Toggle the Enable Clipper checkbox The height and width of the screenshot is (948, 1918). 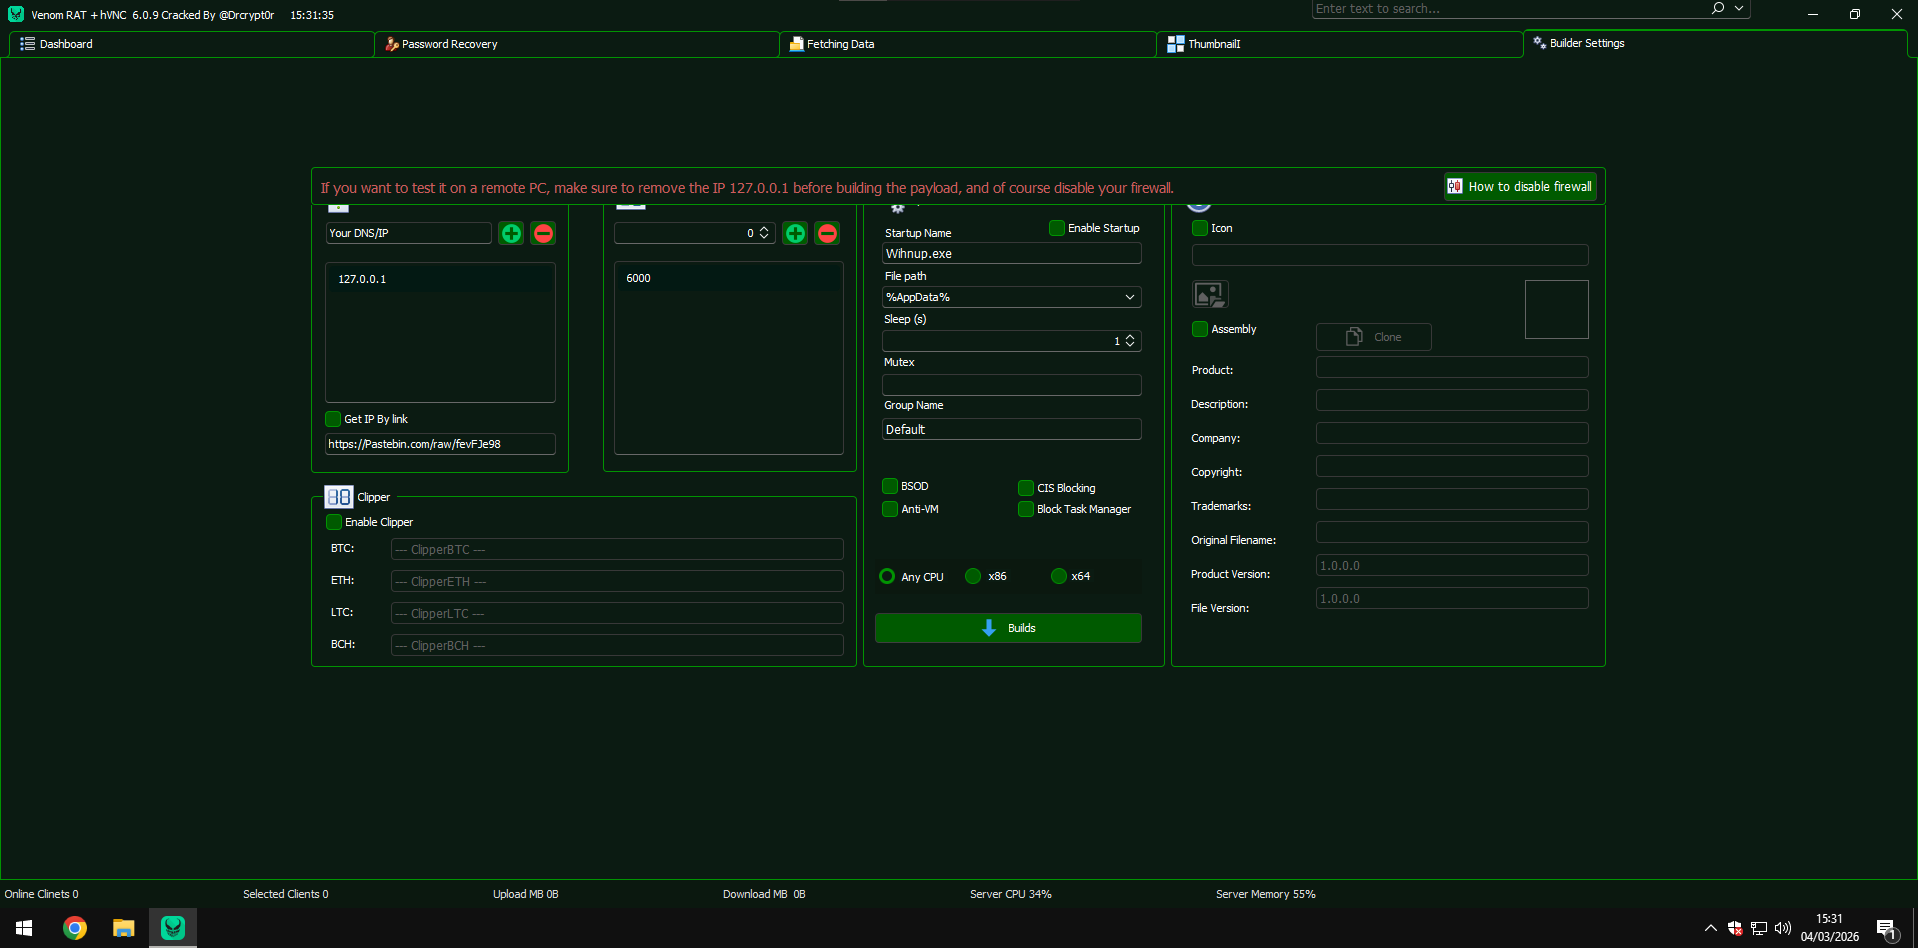(x=334, y=522)
